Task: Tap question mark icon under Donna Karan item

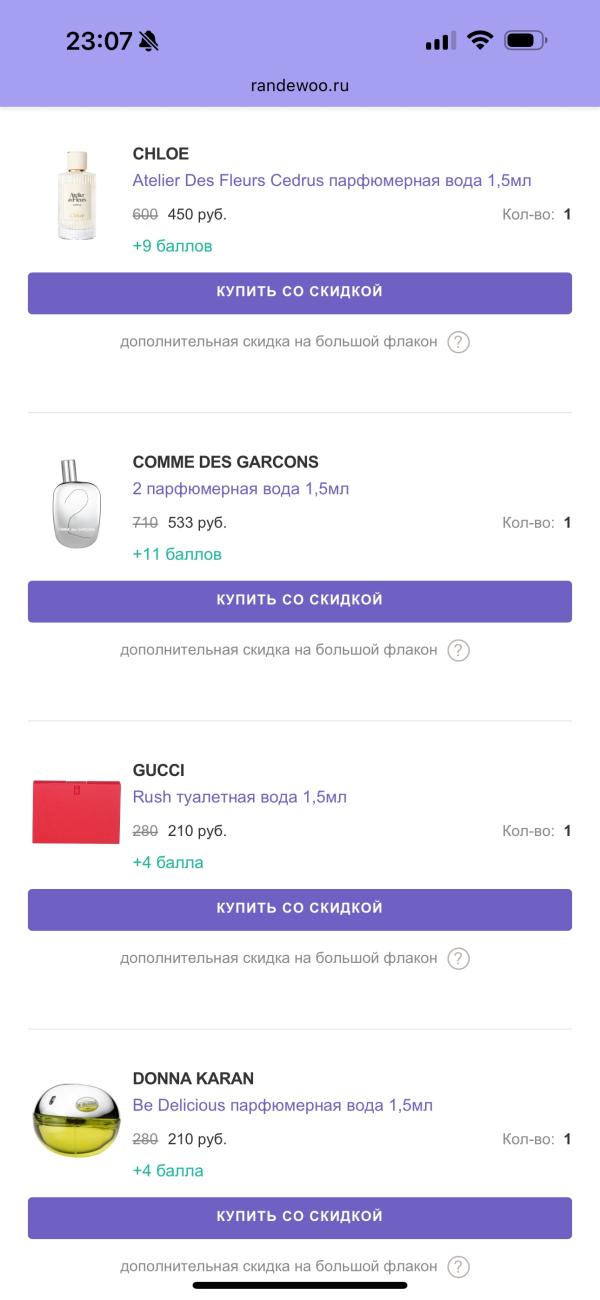Action: pyautogui.click(x=458, y=1266)
